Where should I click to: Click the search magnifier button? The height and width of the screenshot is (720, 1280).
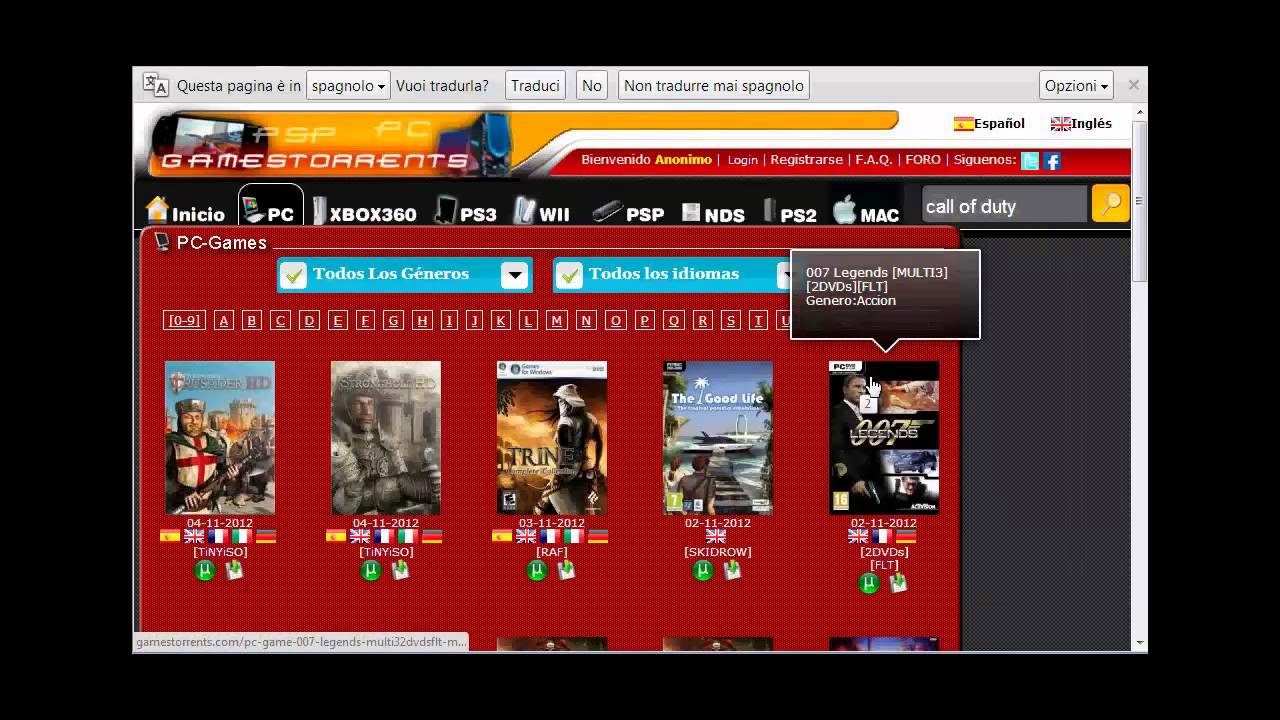[x=1110, y=203]
